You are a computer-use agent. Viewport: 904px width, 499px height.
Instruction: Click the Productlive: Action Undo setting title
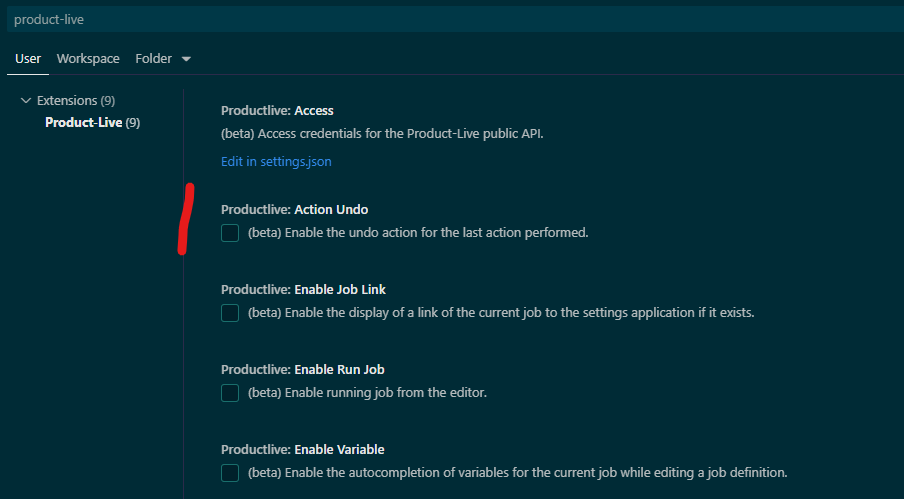coord(294,210)
